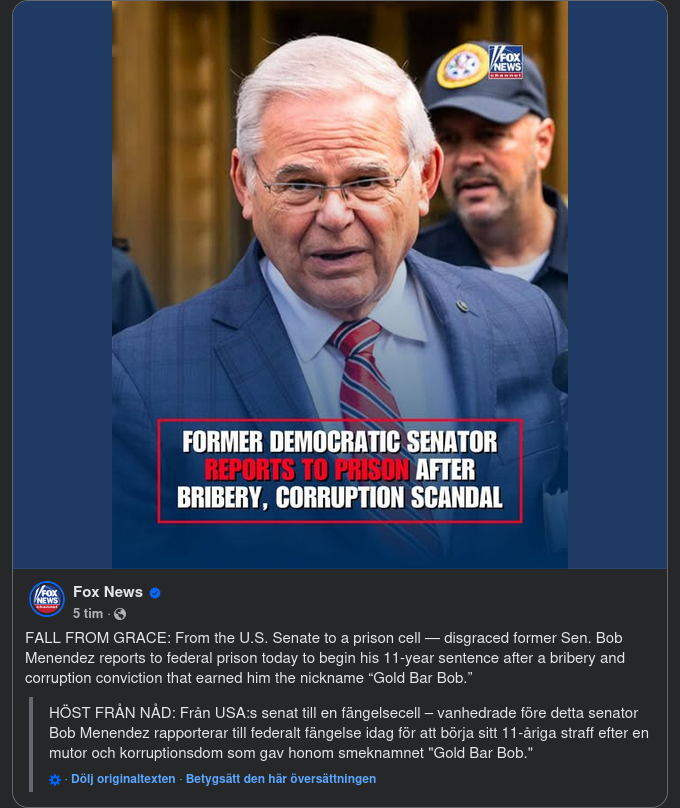This screenshot has height=808, width=680.
Task: Click the blue verified badge
Action: tap(155, 593)
